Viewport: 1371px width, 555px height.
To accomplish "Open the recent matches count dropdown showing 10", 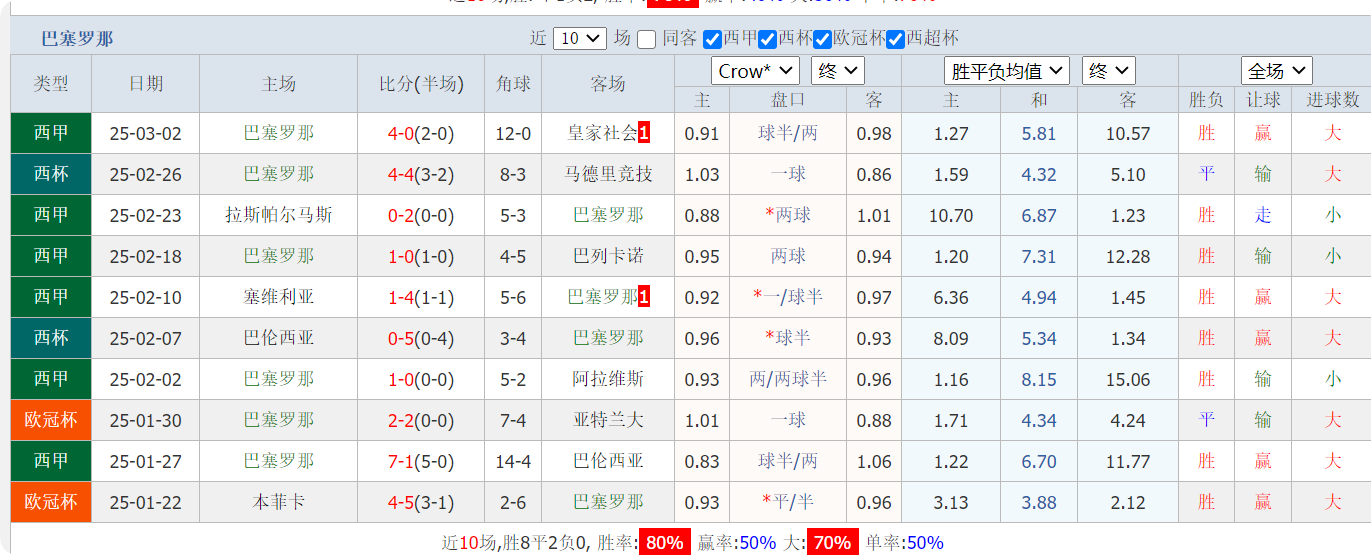I will pyautogui.click(x=579, y=38).
